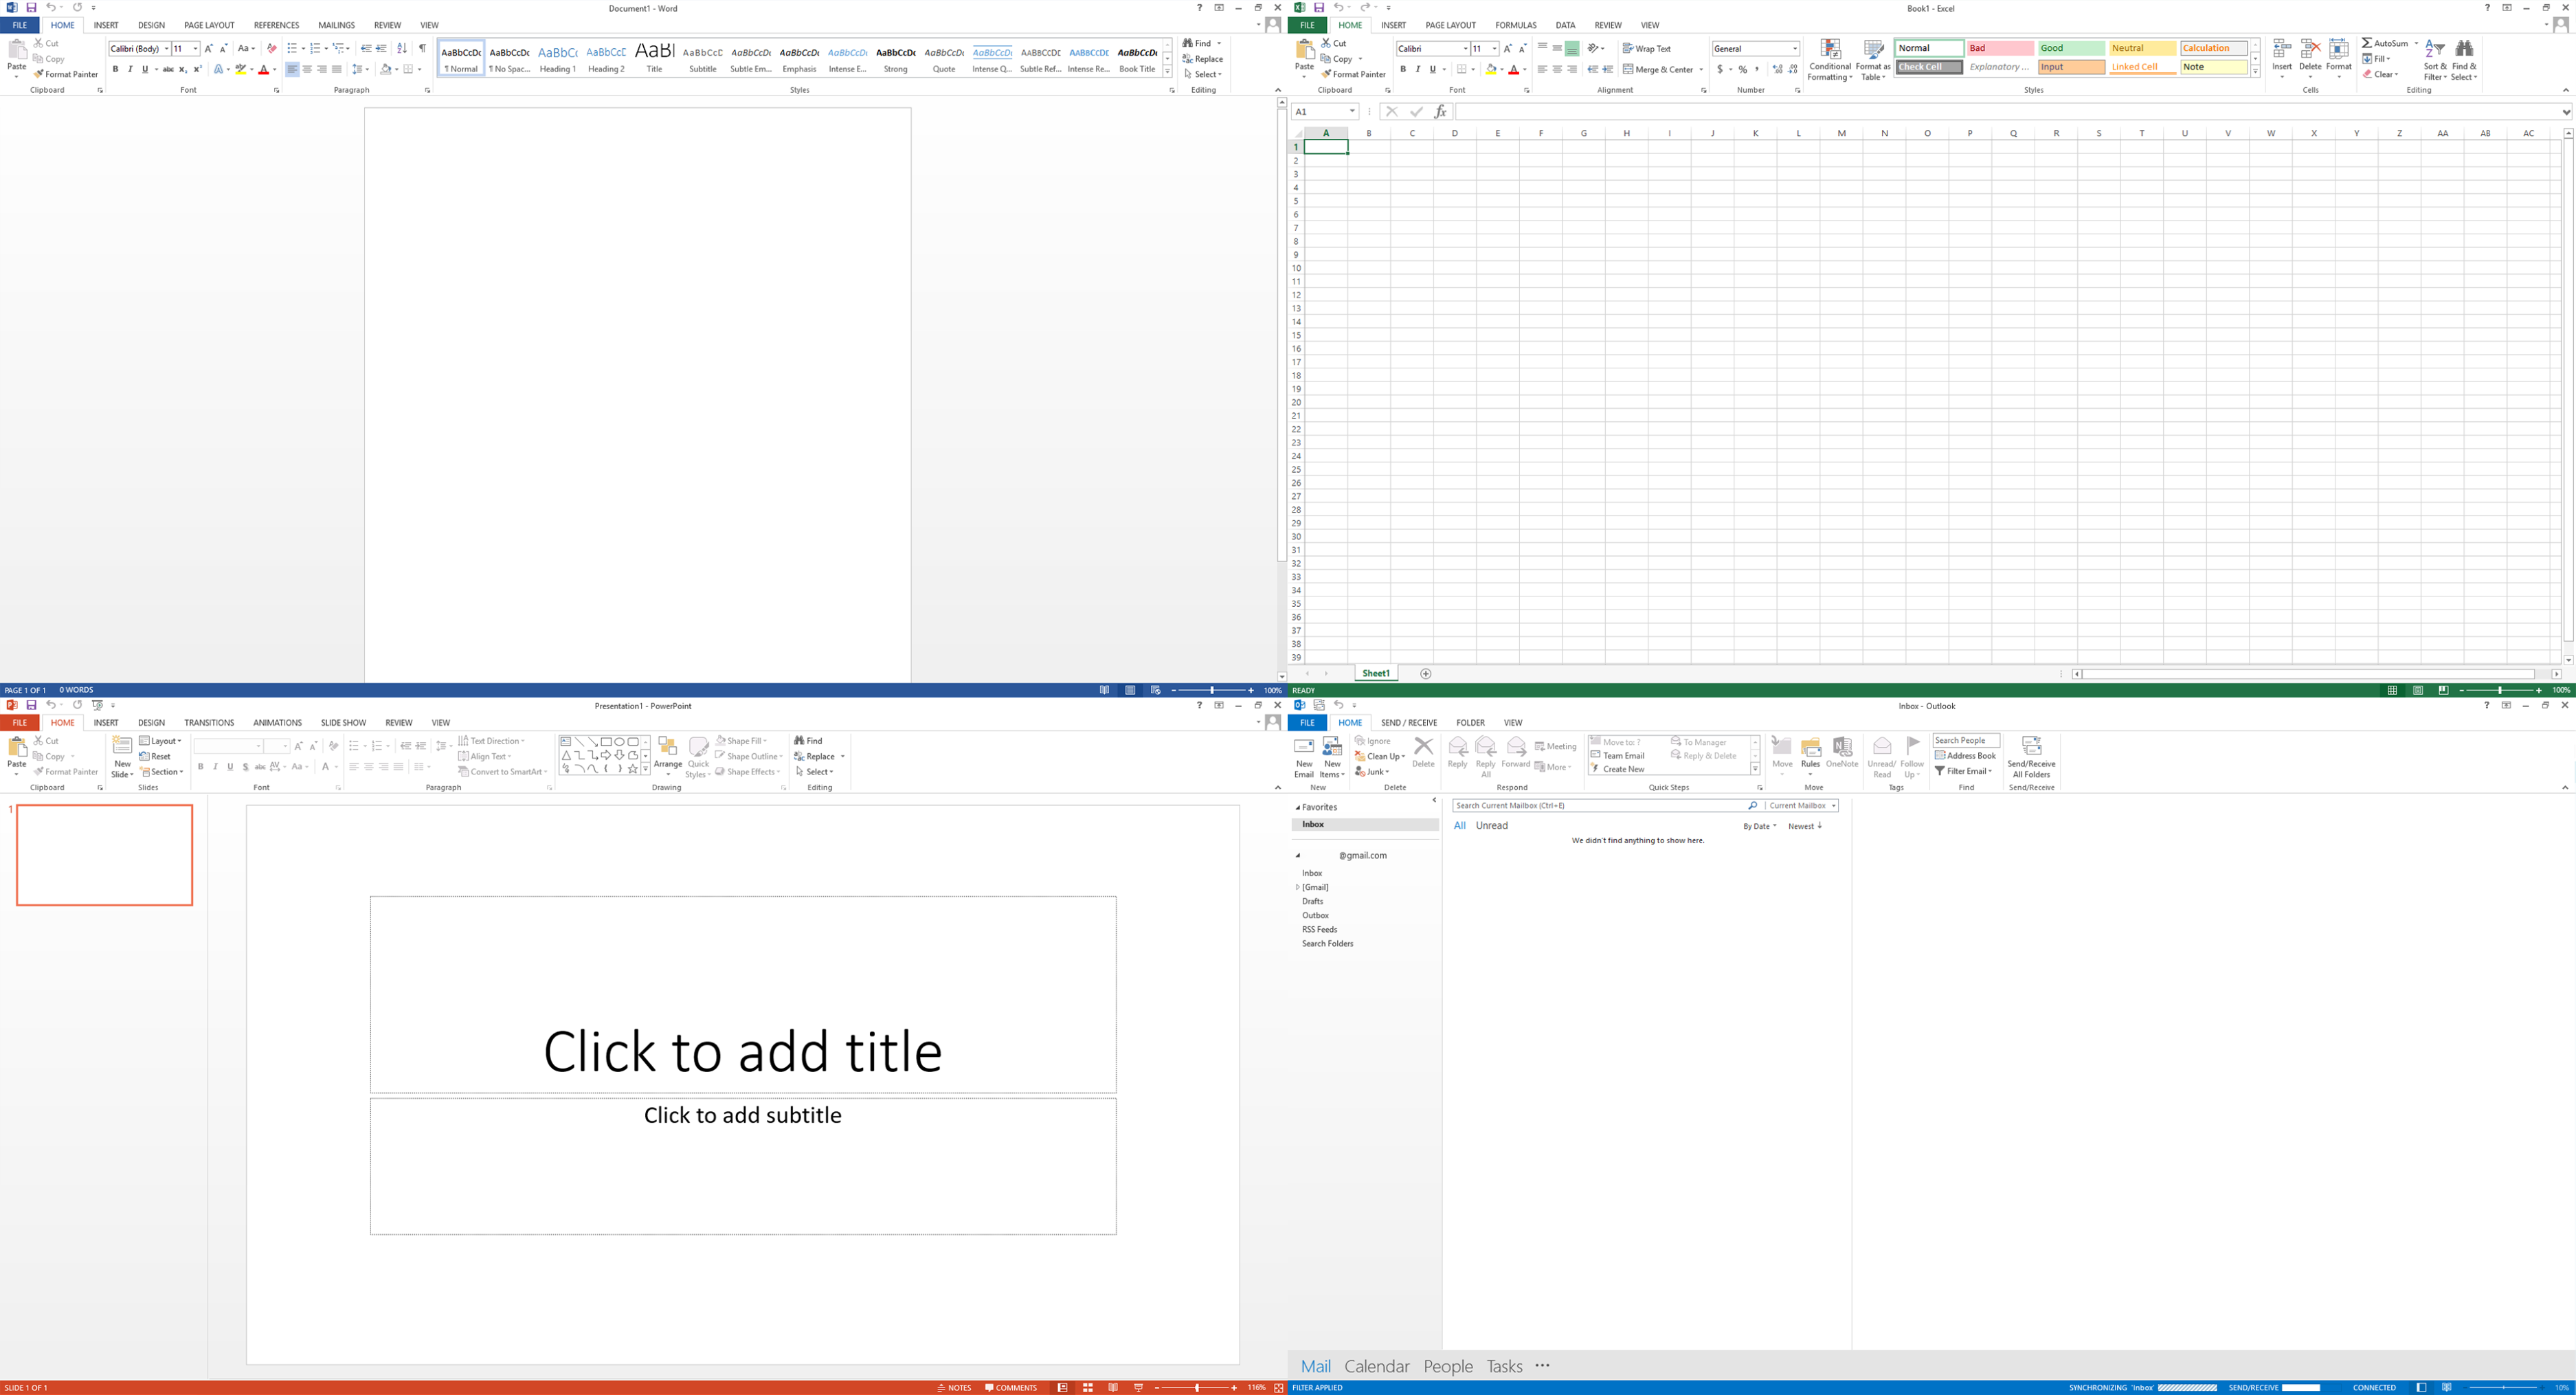Select slide 1 thumbnail in PowerPoint
The image size is (2576, 1395).
[104, 855]
